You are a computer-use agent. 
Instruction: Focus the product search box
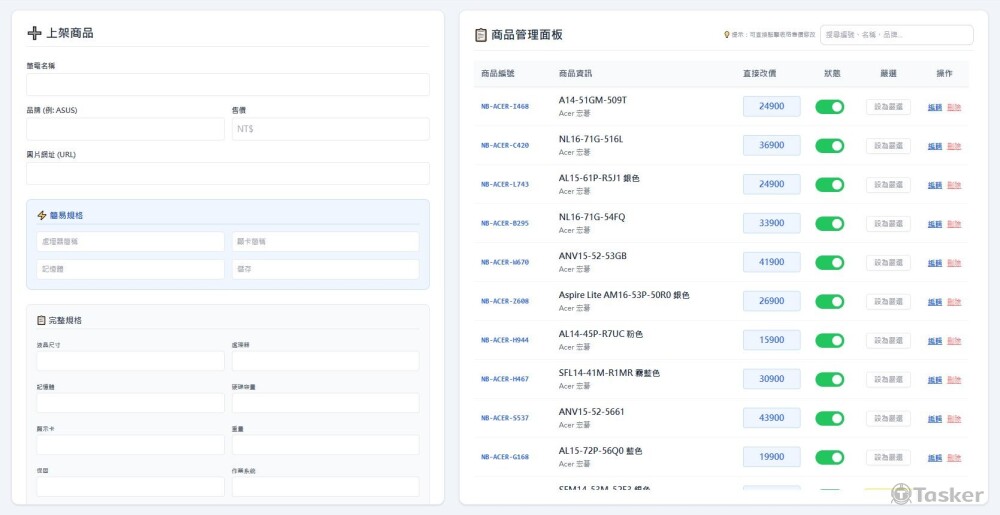pos(896,35)
